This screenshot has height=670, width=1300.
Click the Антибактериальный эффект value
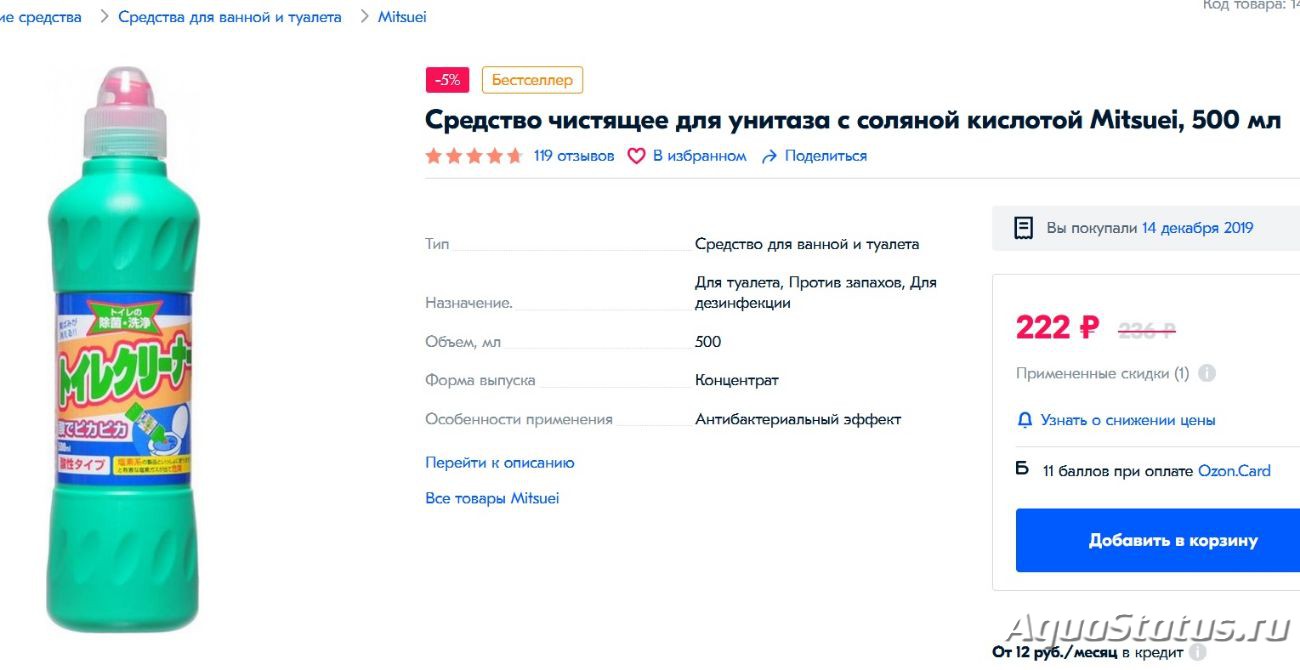coord(798,419)
